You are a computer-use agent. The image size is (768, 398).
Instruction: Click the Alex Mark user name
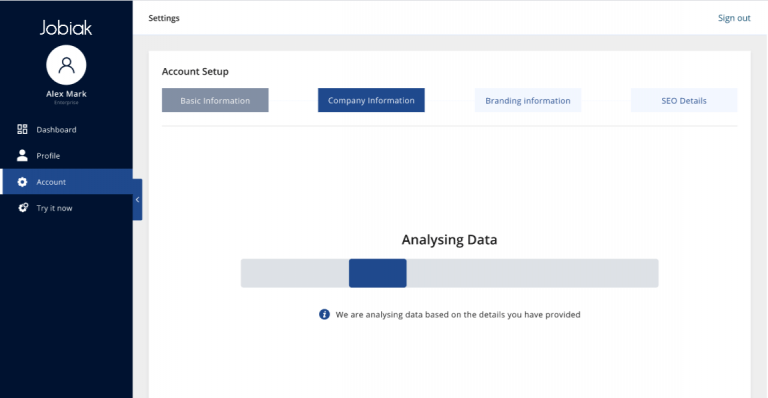[x=66, y=94]
